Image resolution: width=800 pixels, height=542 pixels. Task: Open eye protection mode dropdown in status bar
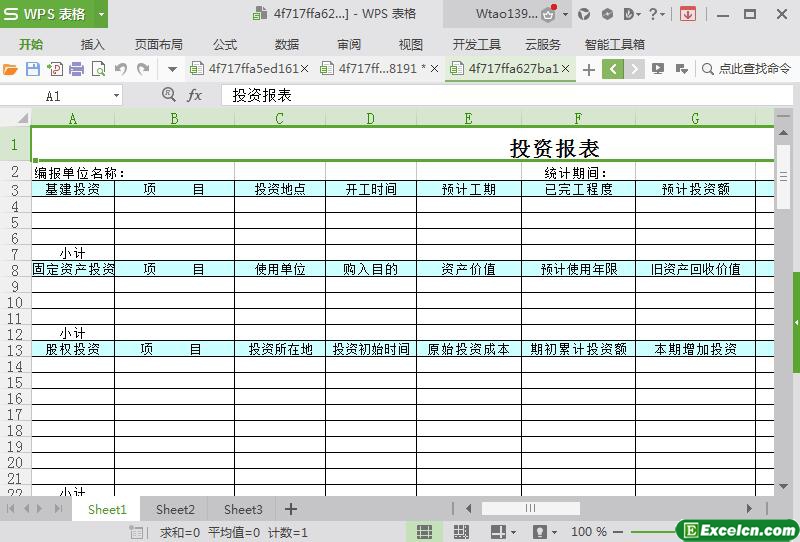point(555,532)
